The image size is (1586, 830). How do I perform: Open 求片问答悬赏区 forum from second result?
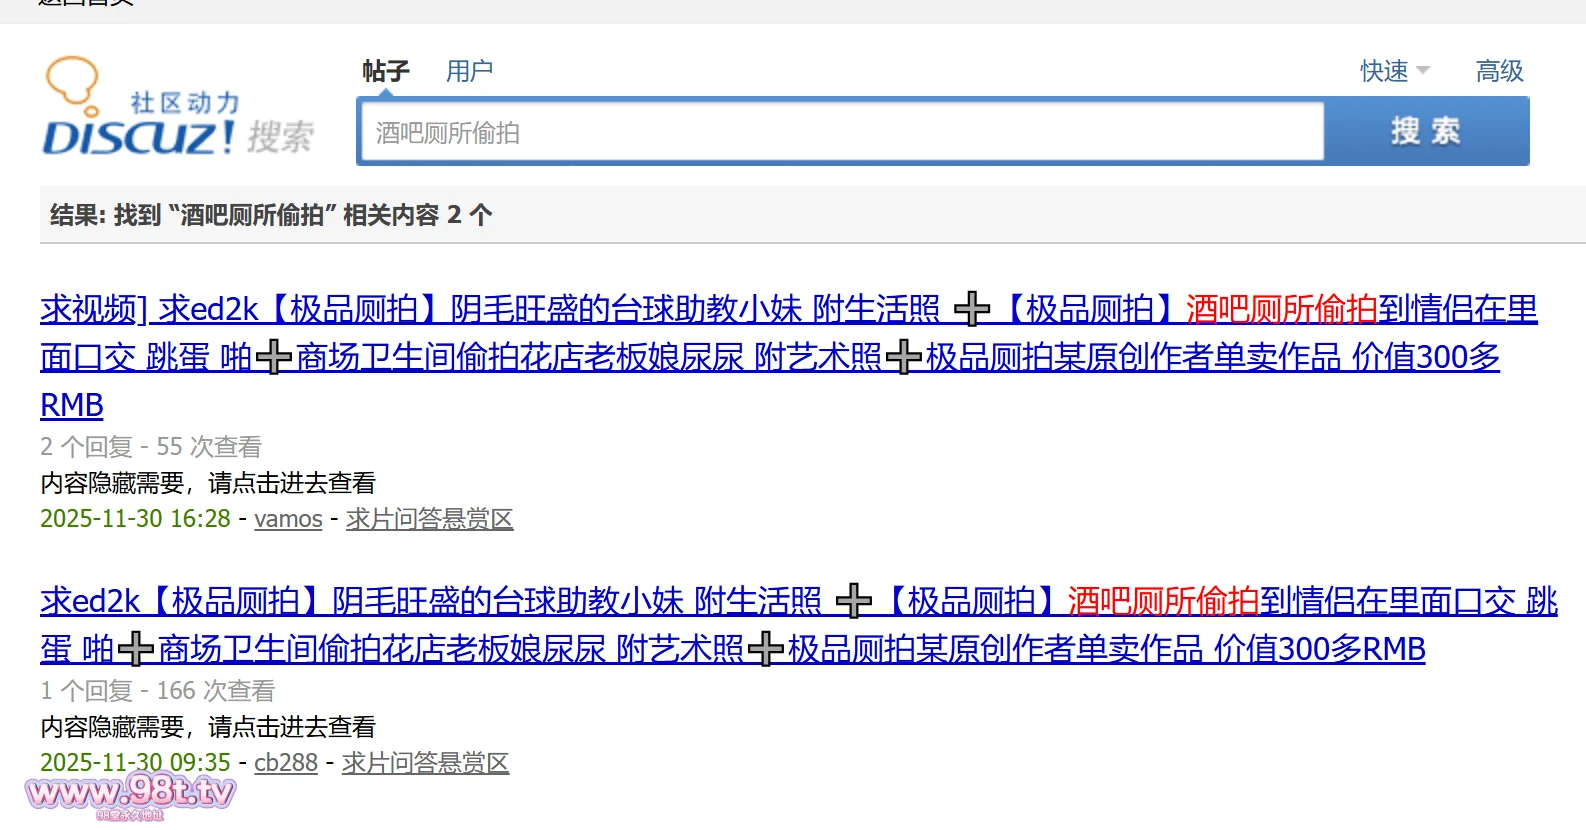[425, 763]
